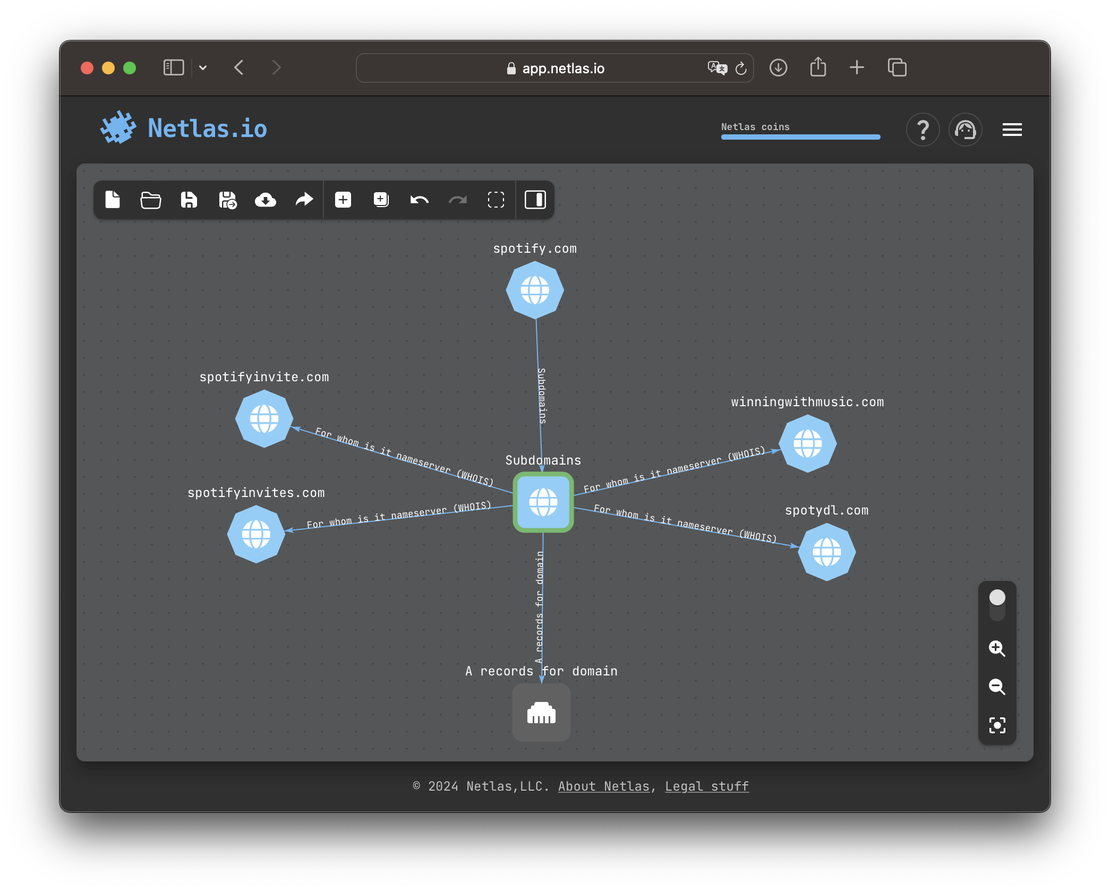Open the hamburger menu in the header

[x=1012, y=130]
